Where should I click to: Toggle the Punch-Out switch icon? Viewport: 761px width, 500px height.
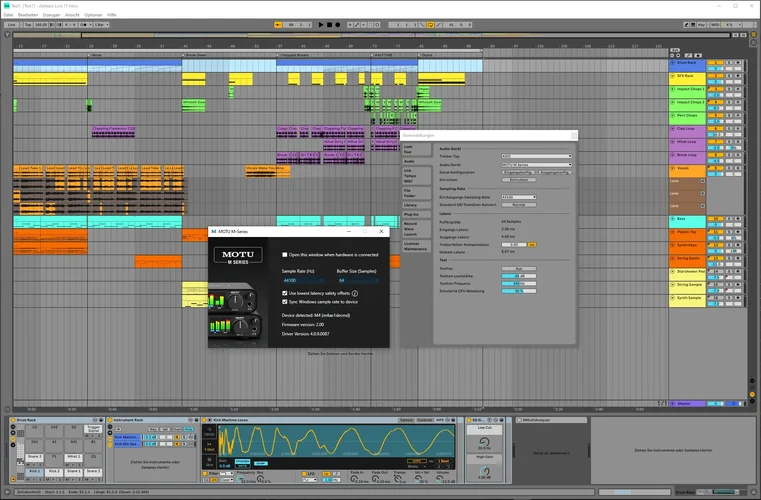tap(438, 25)
